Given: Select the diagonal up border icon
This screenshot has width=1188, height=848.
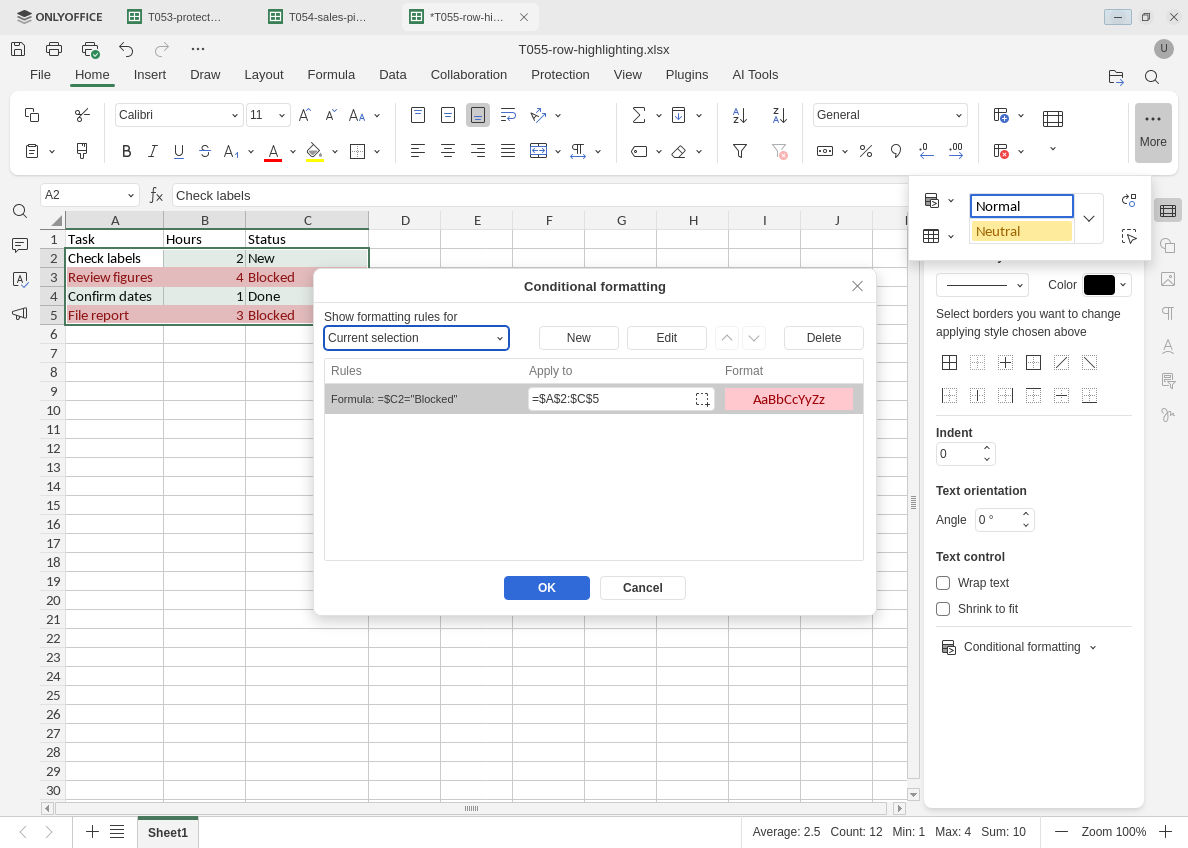Looking at the screenshot, I should tap(1061, 362).
